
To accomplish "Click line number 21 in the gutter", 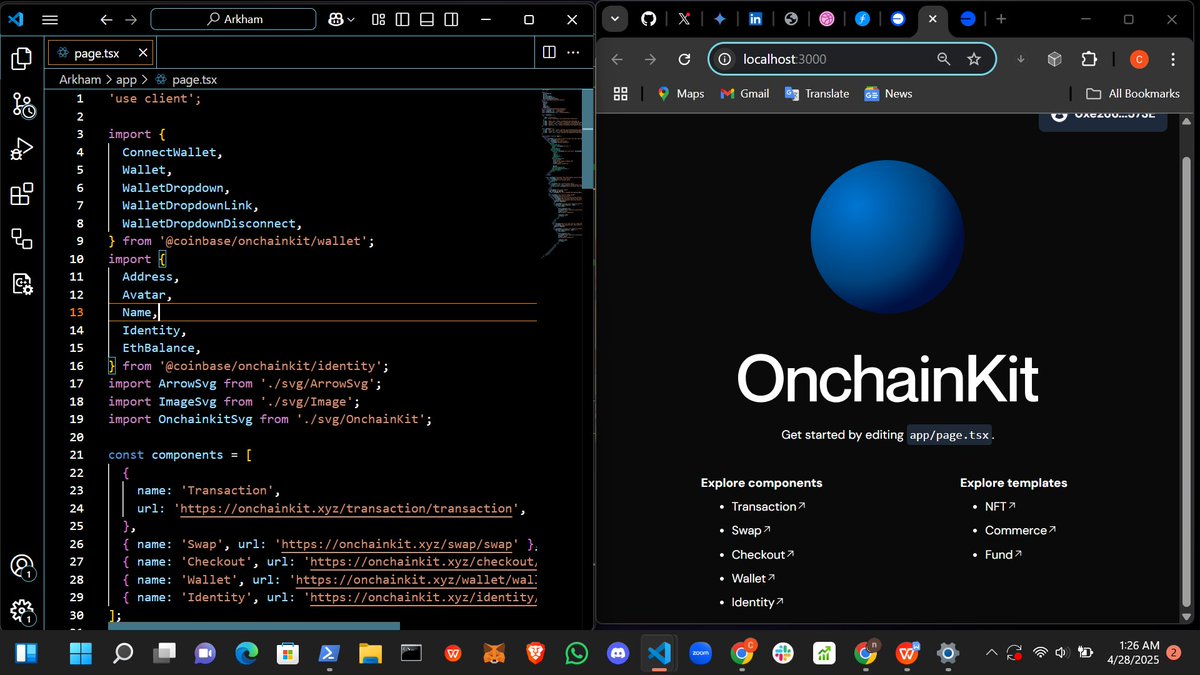I will (76, 455).
